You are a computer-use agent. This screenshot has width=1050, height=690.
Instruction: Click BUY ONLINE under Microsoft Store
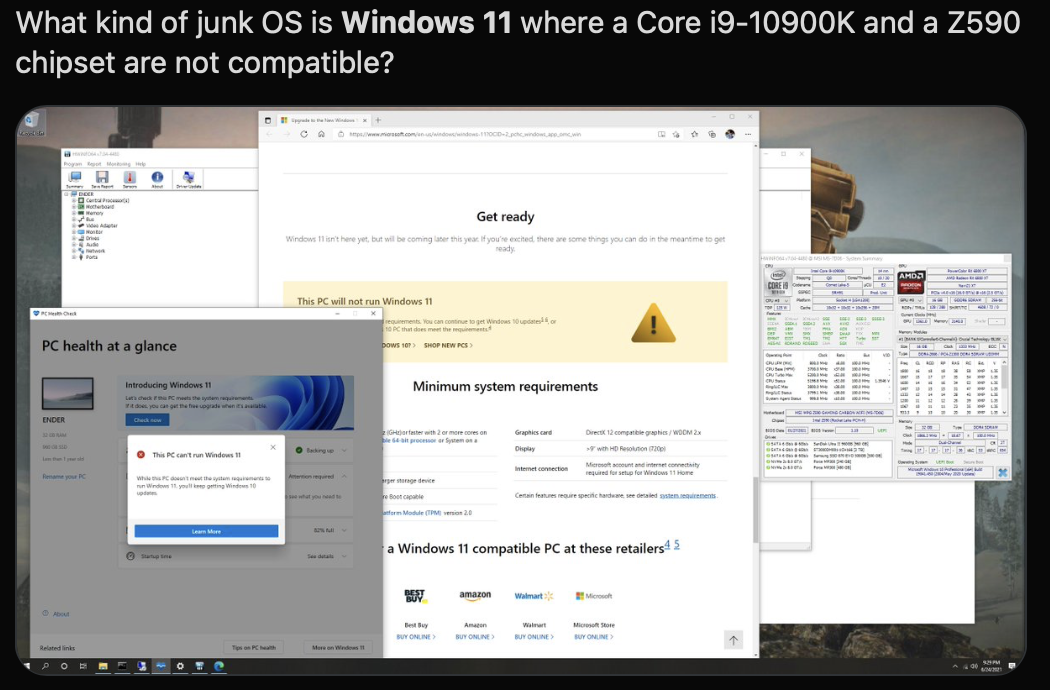coord(593,637)
